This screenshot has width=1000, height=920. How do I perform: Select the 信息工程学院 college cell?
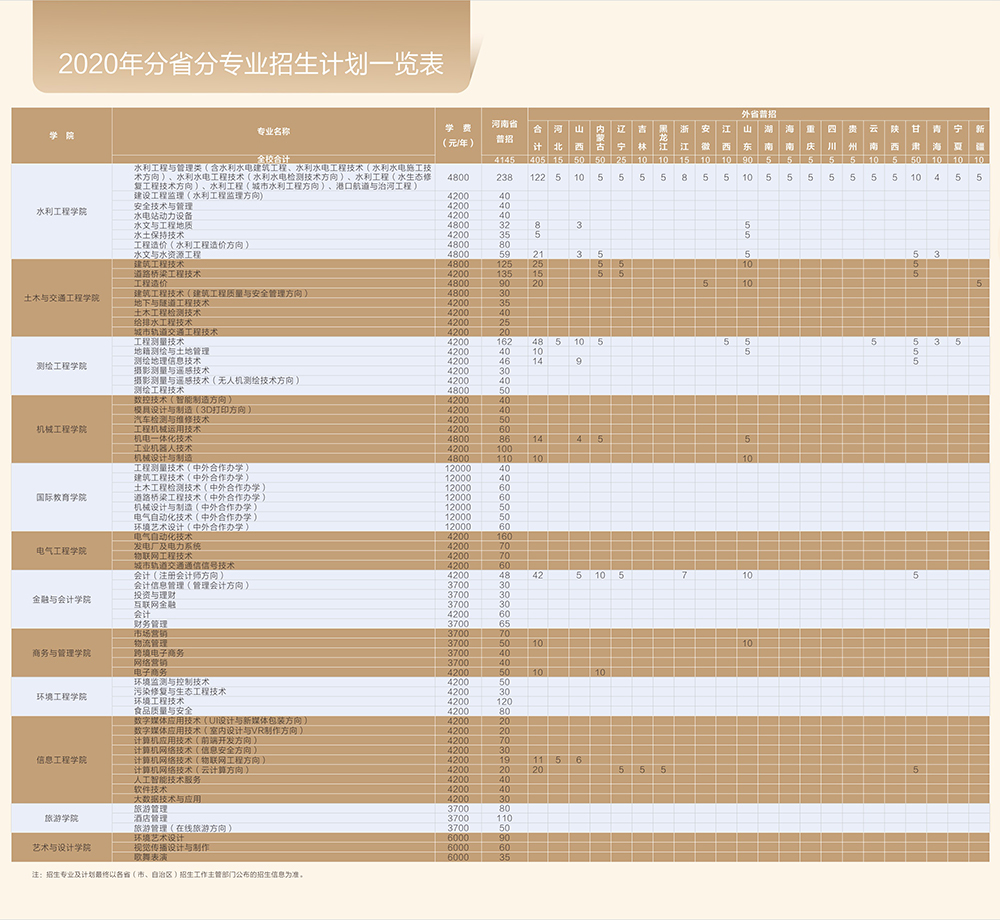[x=62, y=760]
